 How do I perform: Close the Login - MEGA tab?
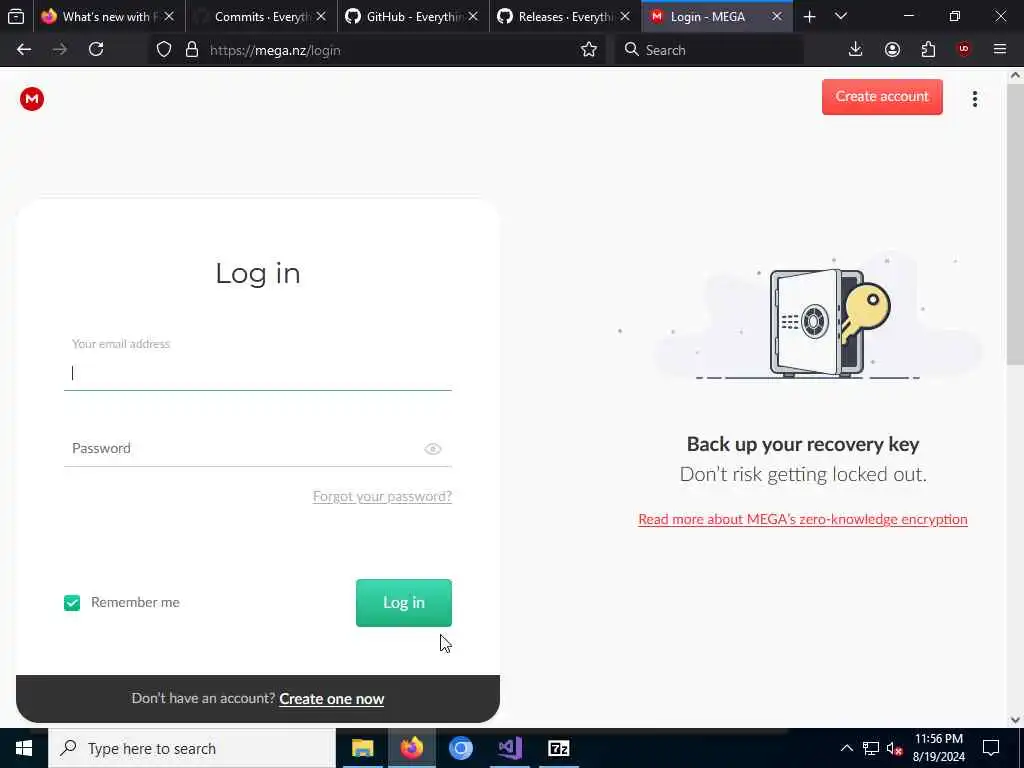click(x=776, y=16)
